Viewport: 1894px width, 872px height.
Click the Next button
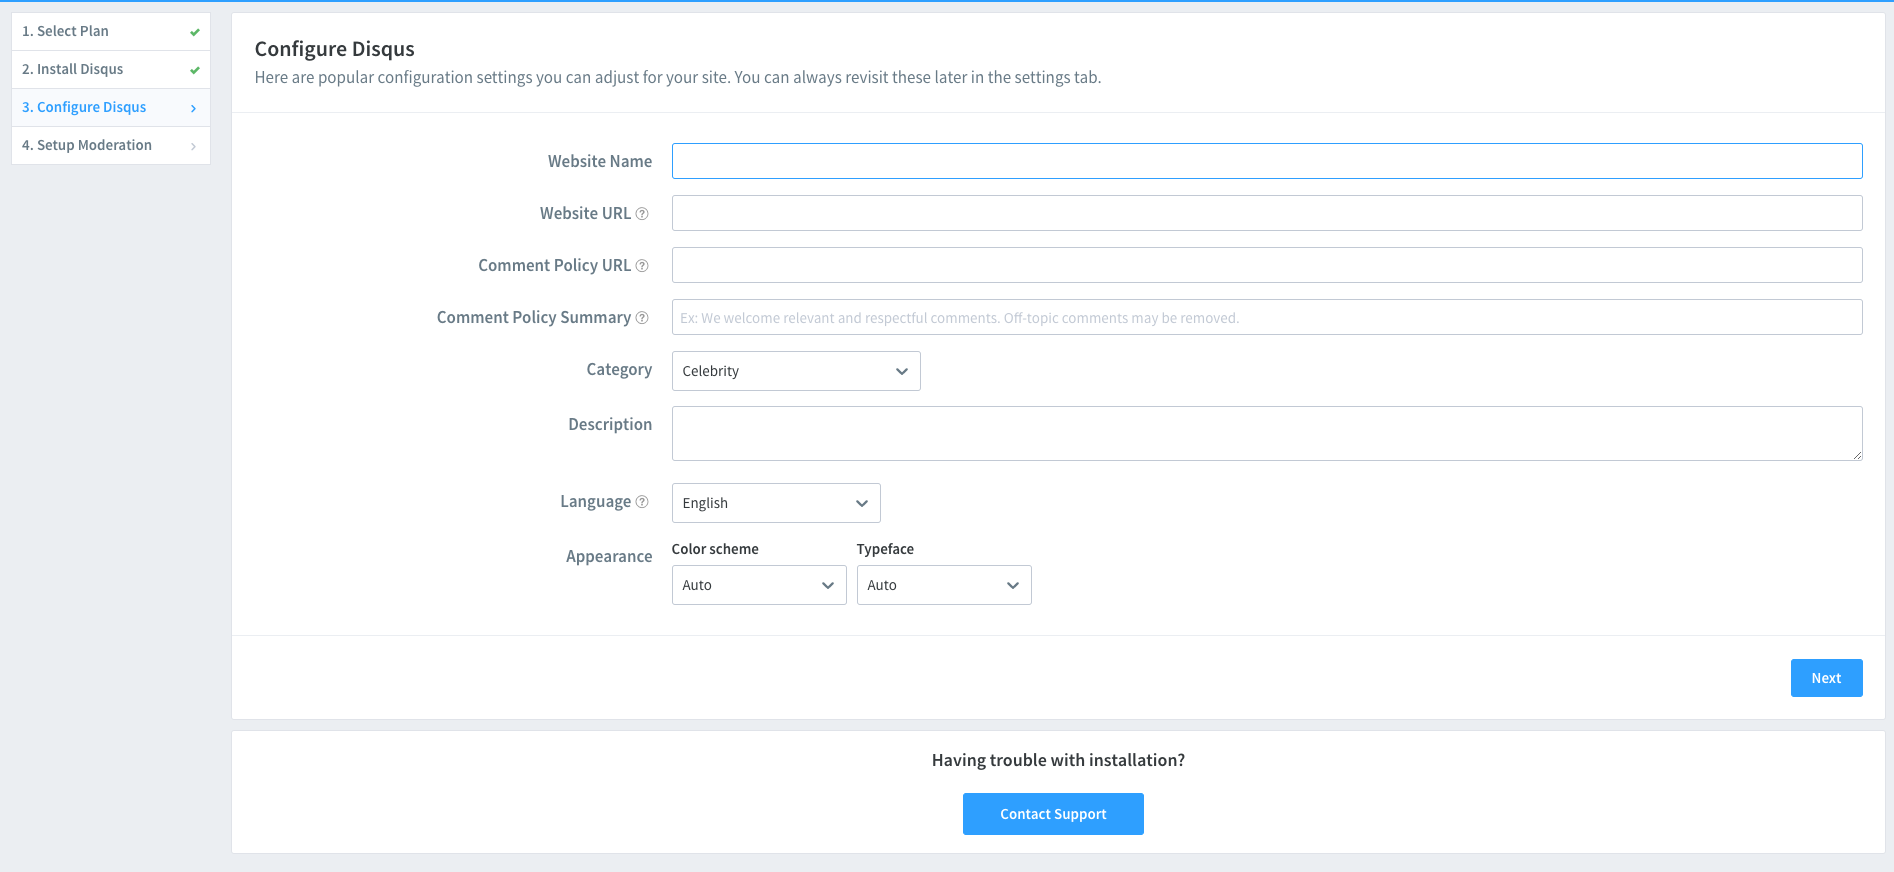click(1826, 678)
